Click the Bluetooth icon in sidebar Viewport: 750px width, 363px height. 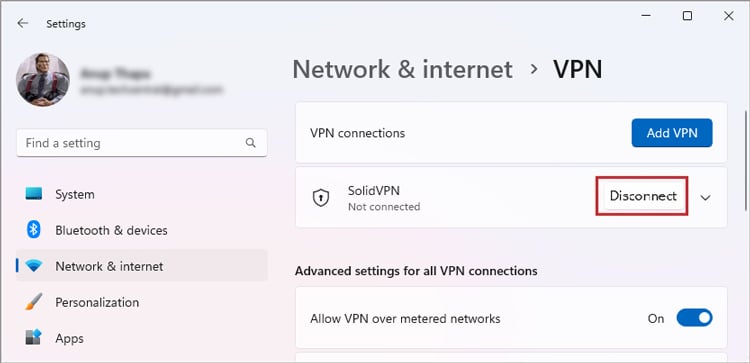(33, 230)
